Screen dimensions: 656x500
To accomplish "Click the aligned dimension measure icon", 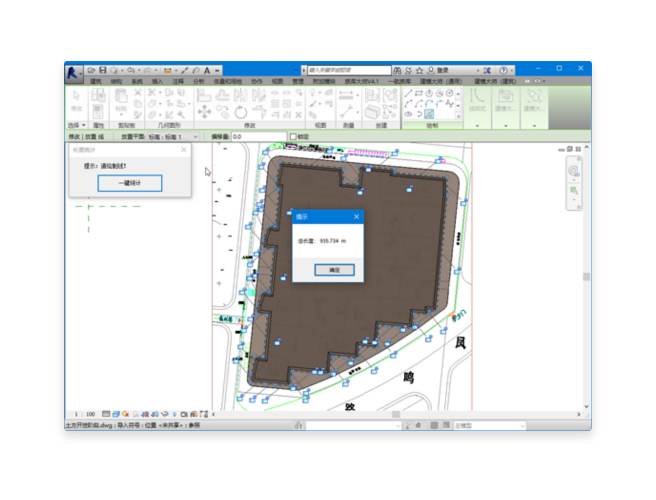I will (346, 95).
